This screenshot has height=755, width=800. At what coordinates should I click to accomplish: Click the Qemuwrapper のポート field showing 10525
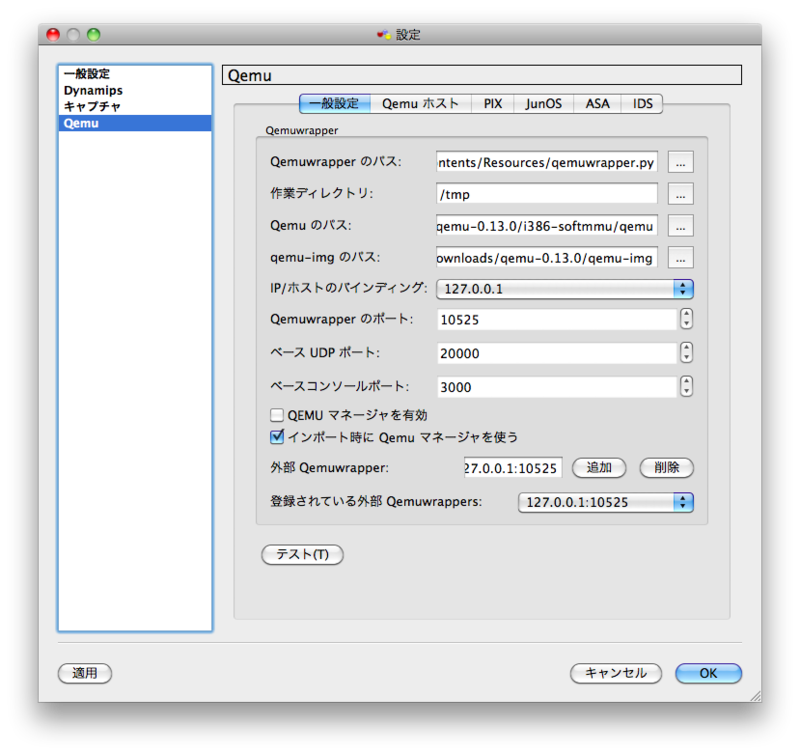[557, 319]
